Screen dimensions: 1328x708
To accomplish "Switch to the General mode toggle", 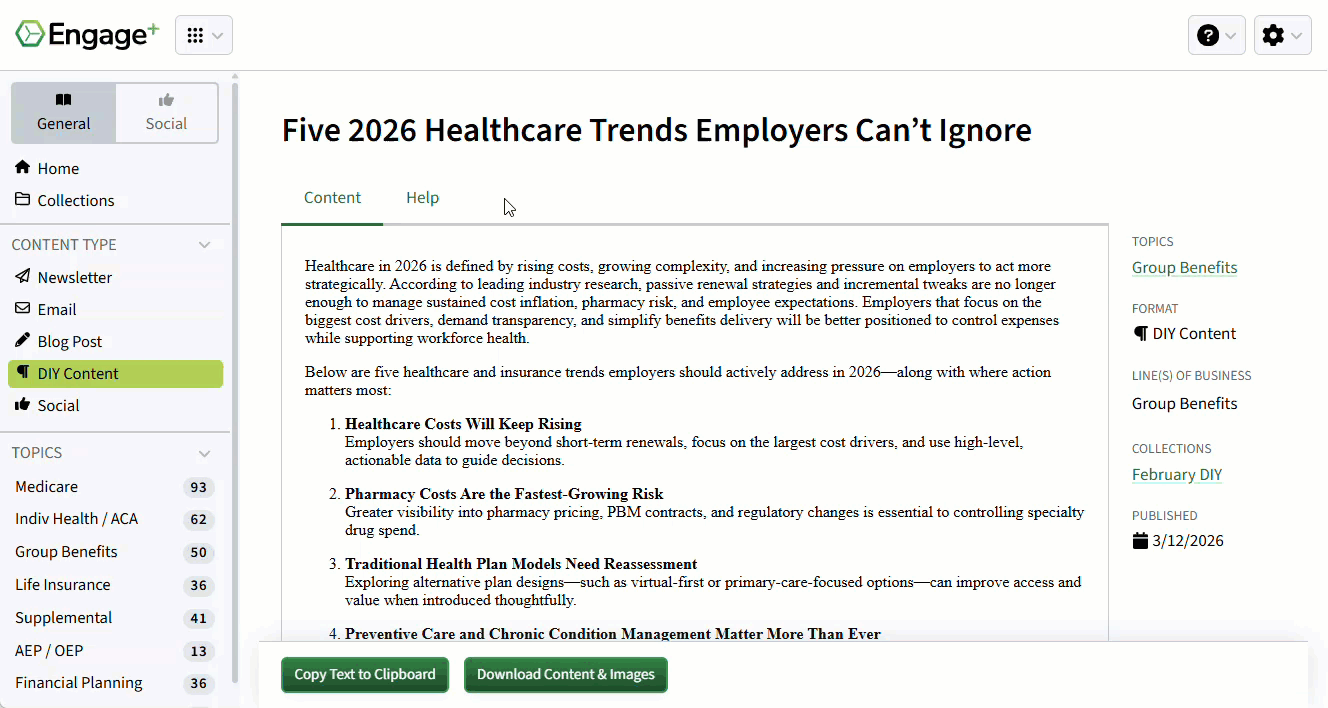I will point(64,113).
